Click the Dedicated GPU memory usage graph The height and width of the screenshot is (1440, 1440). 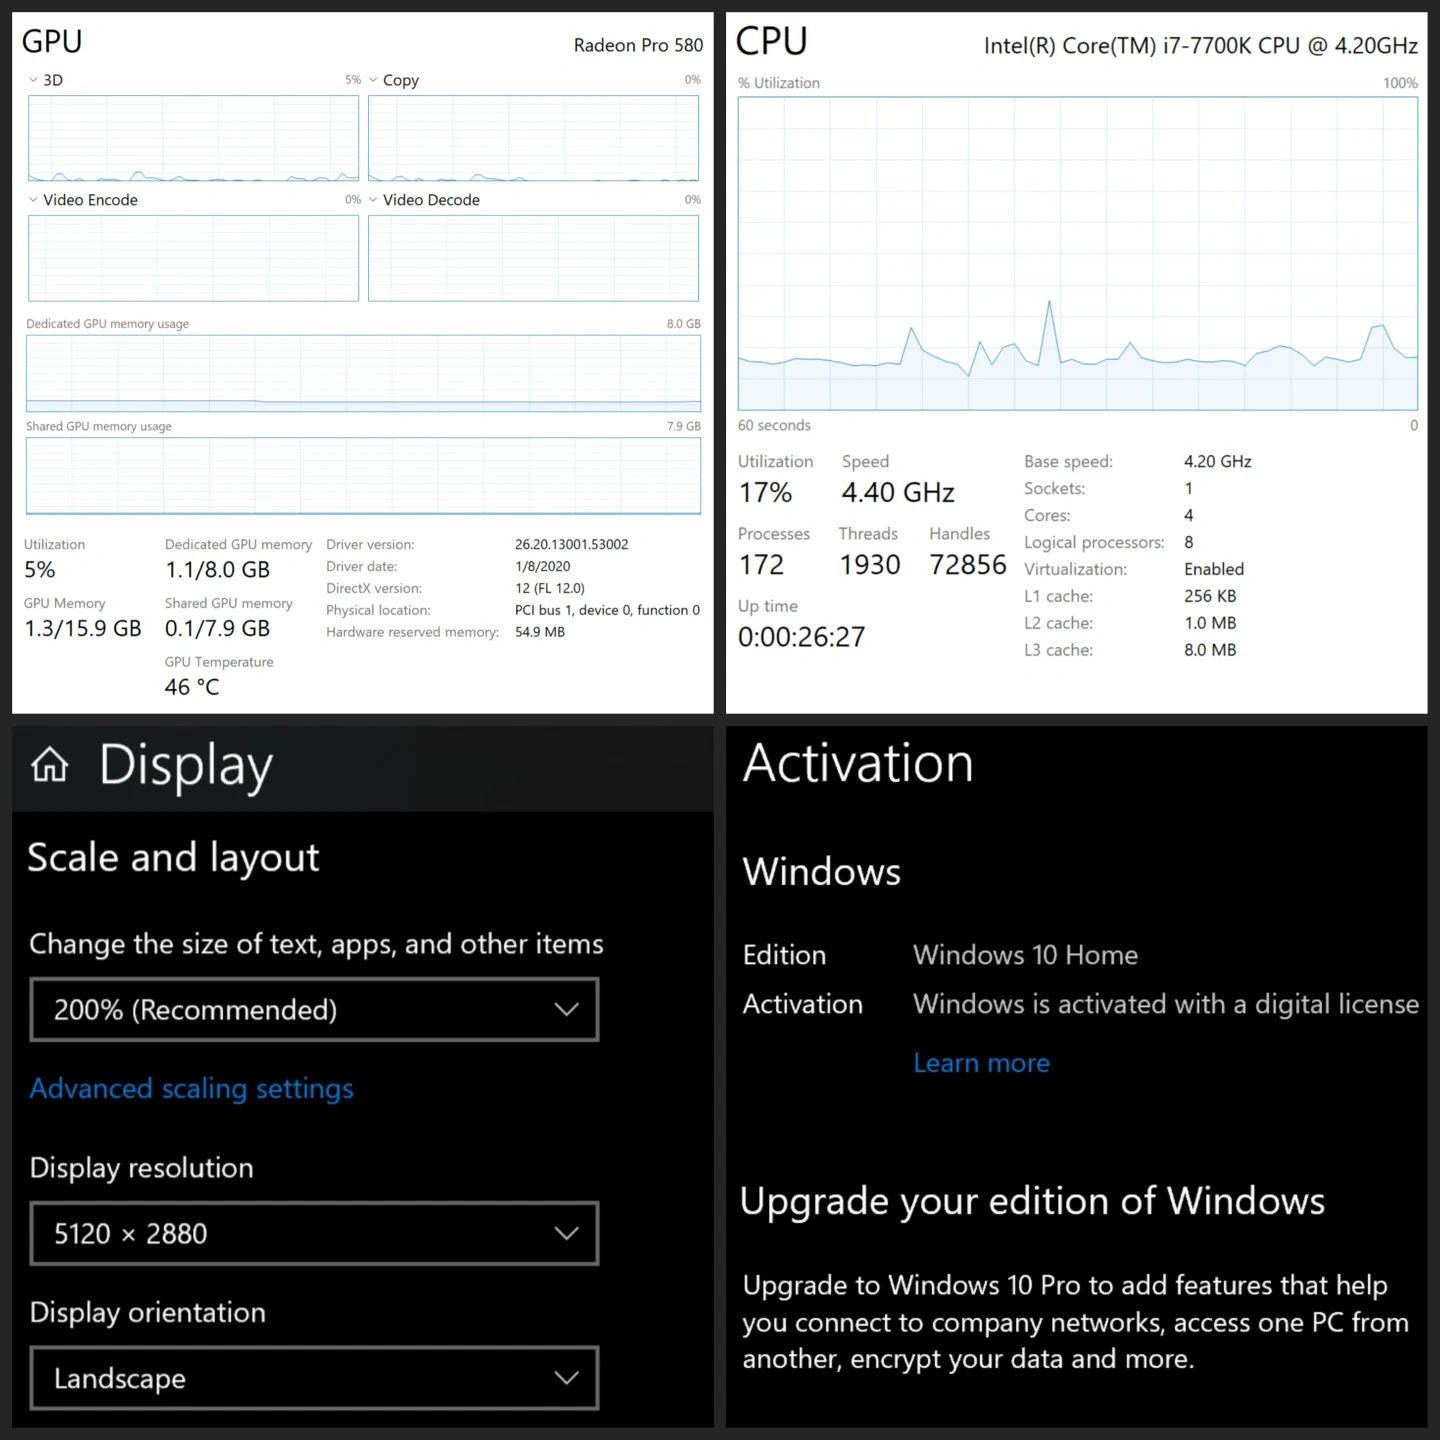coord(363,373)
